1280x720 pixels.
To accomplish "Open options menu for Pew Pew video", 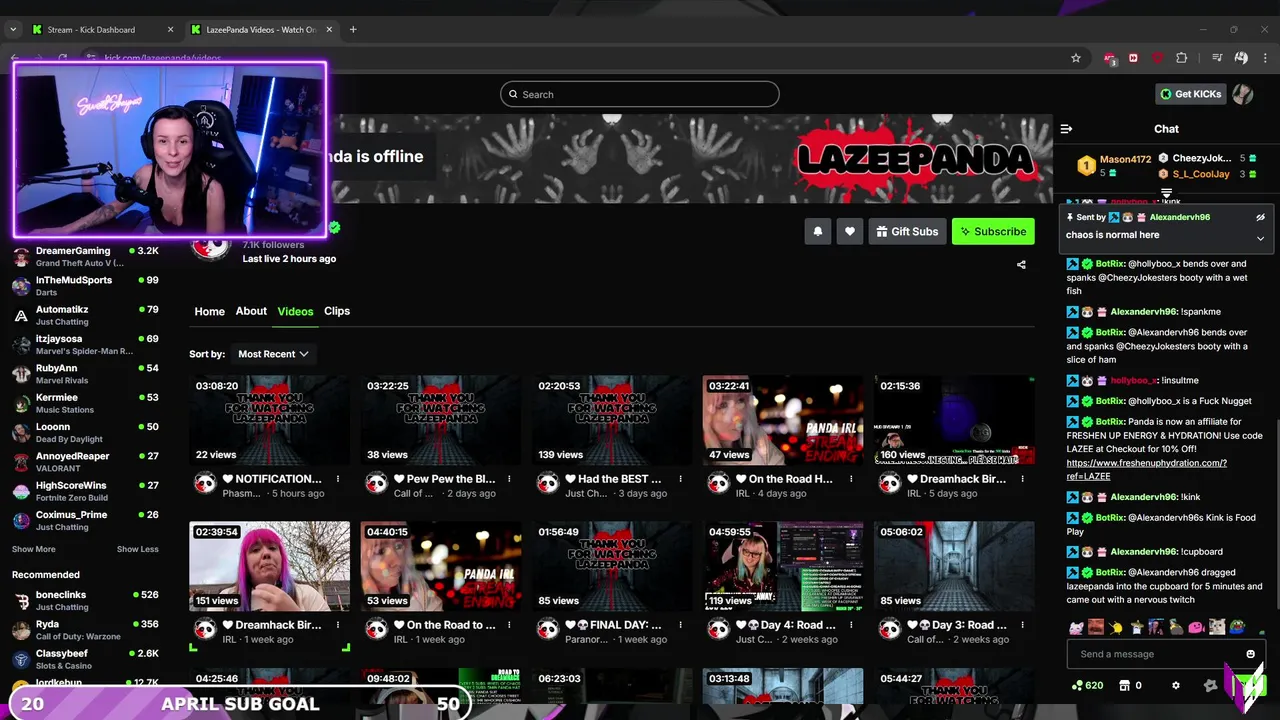I will (510, 479).
